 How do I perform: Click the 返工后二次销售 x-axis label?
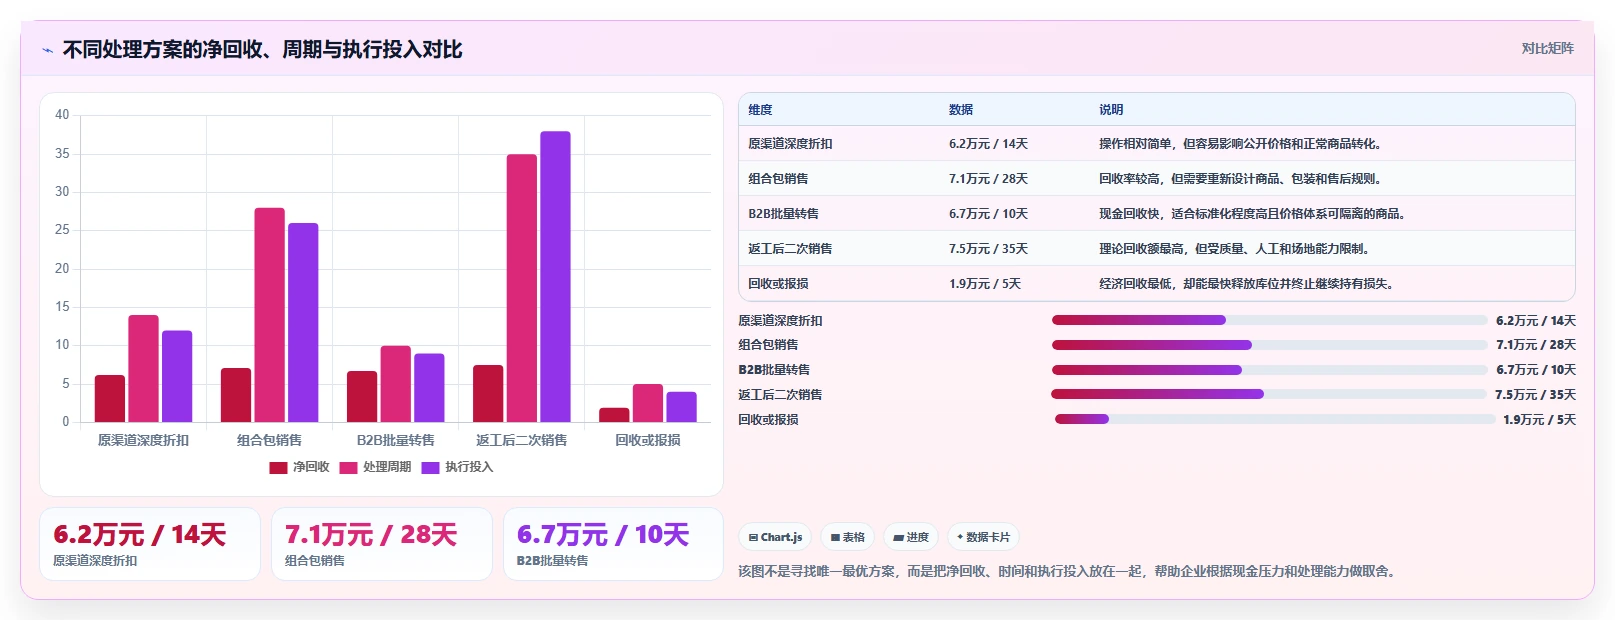(522, 440)
